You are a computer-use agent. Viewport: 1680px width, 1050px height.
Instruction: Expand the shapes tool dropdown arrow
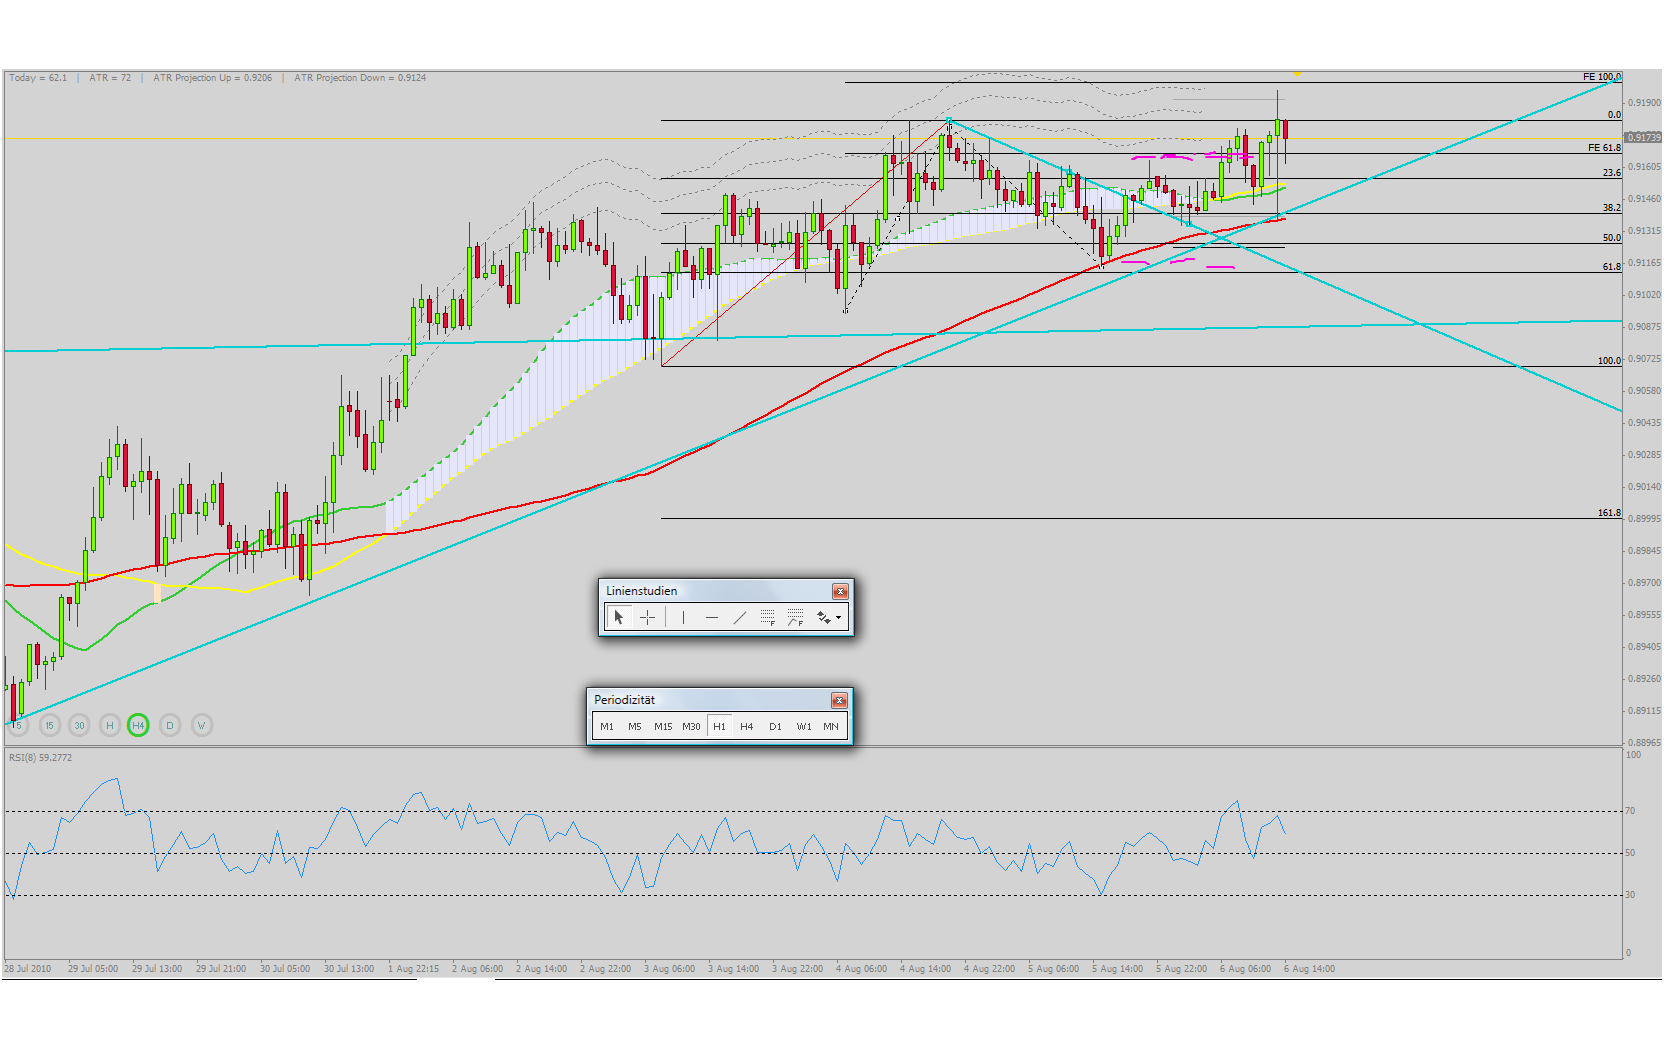839,617
